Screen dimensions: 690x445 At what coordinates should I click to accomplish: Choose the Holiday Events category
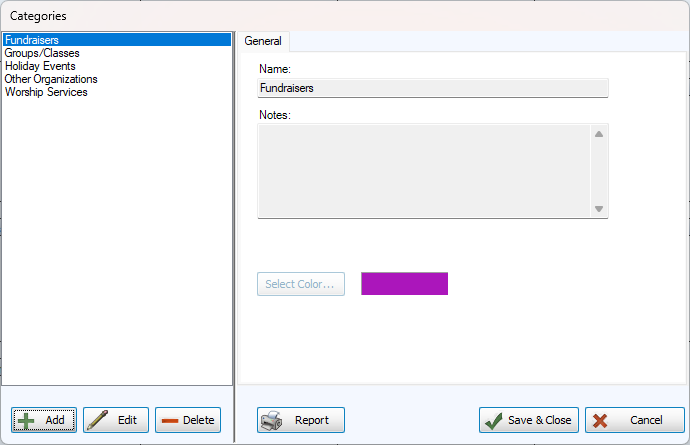pyautogui.click(x=40, y=66)
